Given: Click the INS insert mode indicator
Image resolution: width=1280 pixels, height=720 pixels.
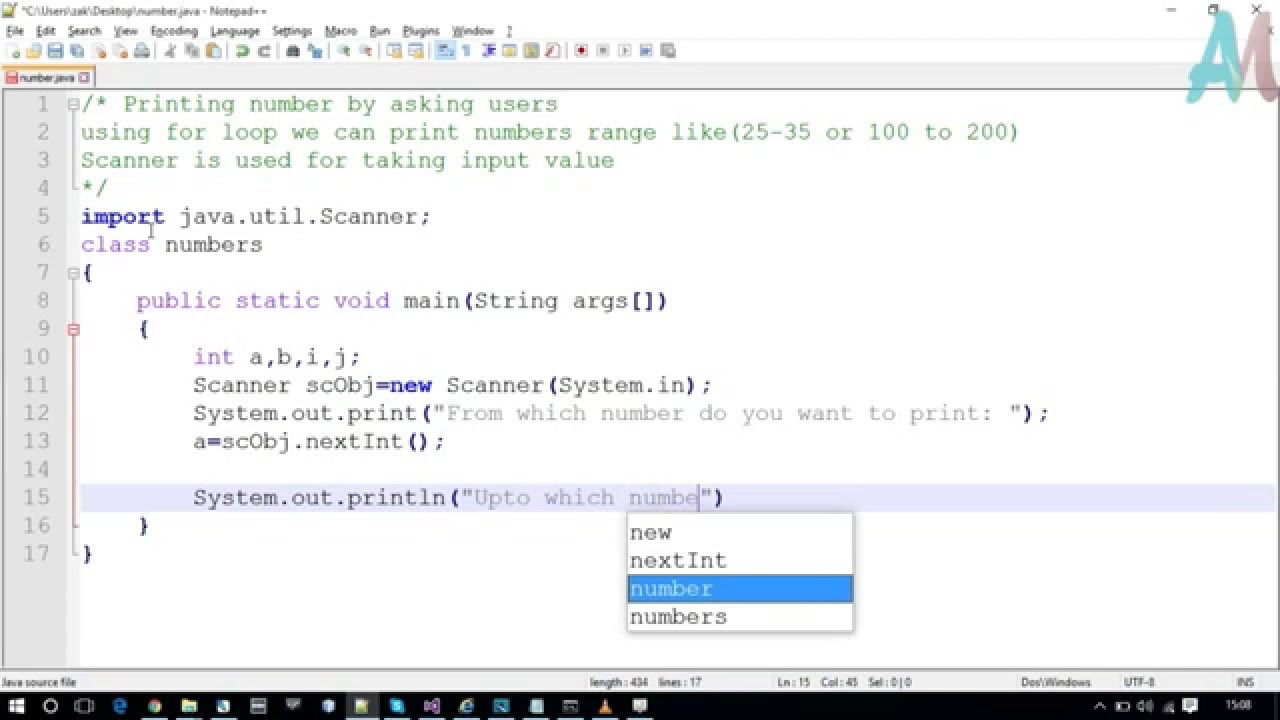Looking at the screenshot, I should point(1245,682).
